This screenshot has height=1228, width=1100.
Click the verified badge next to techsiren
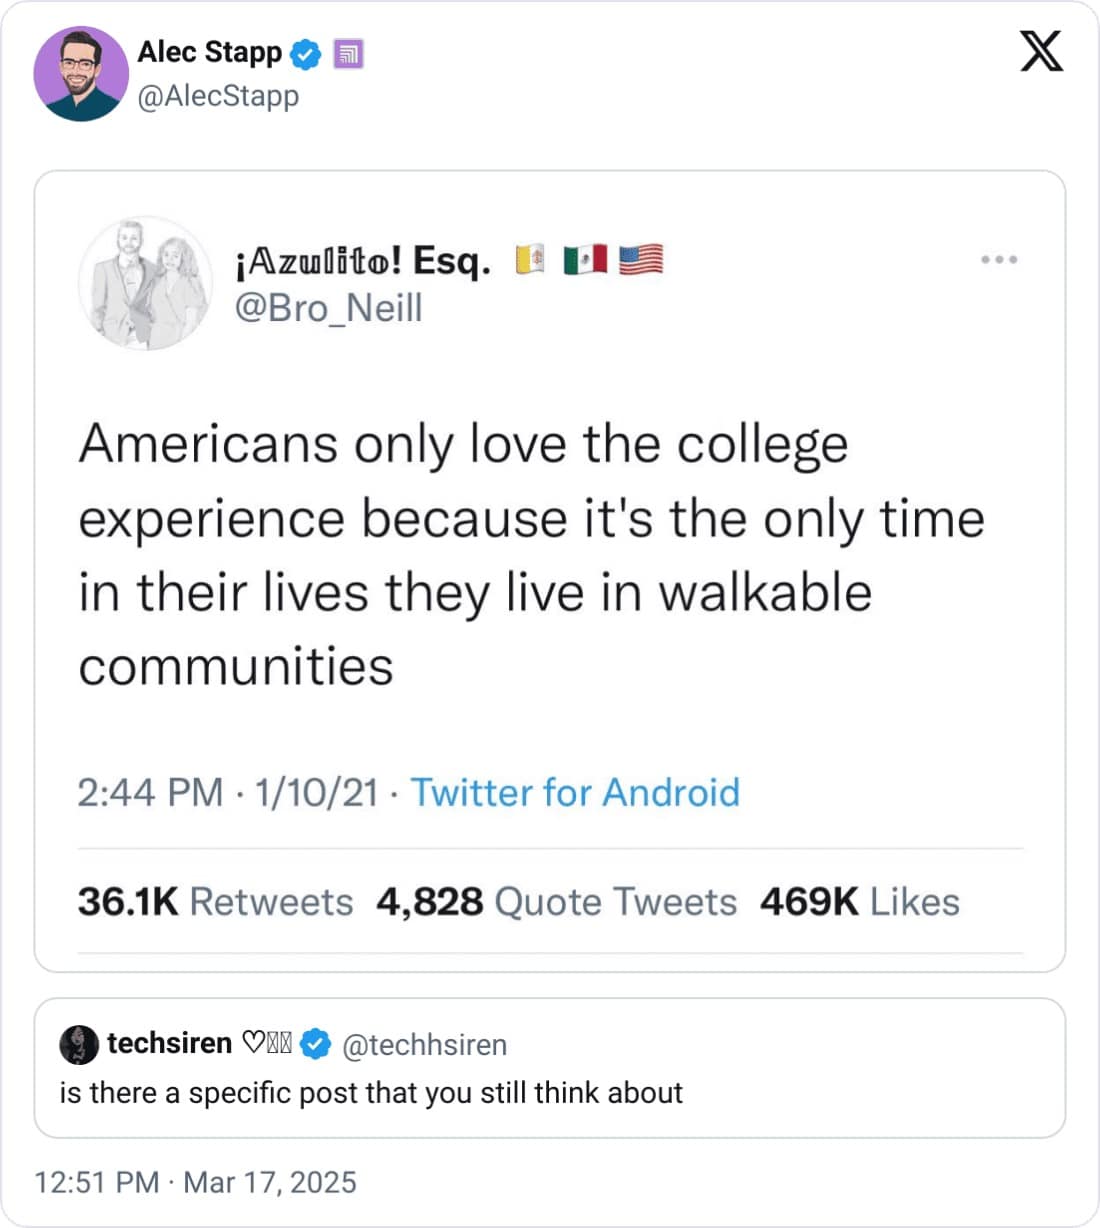point(317,1044)
